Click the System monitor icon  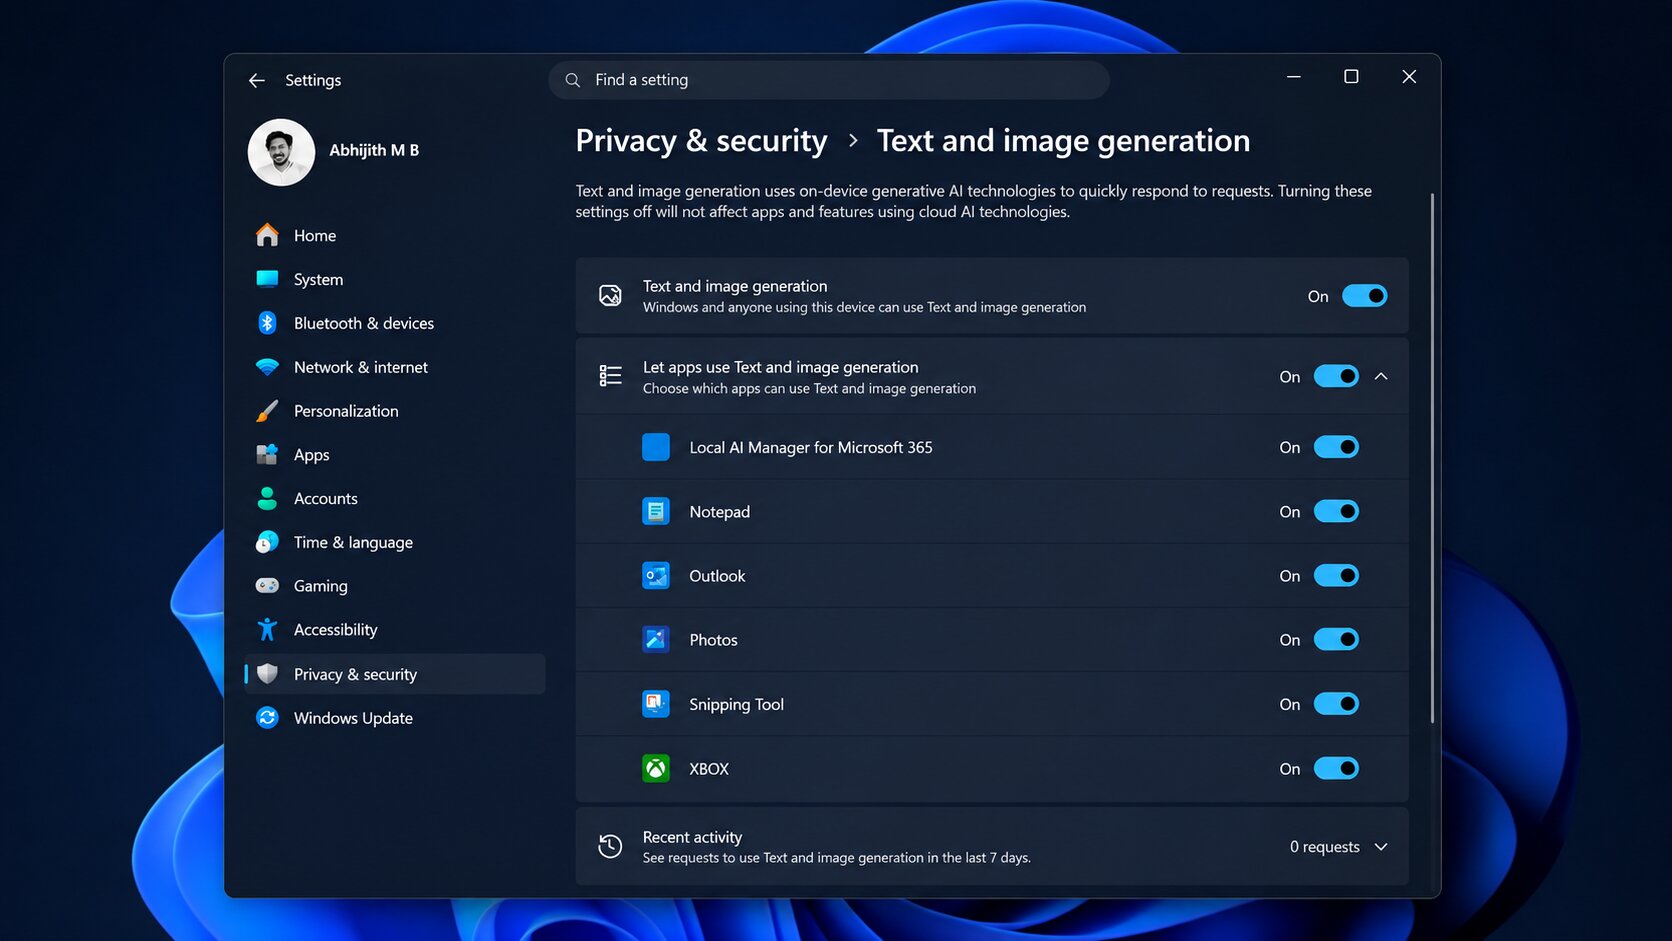pyautogui.click(x=267, y=279)
